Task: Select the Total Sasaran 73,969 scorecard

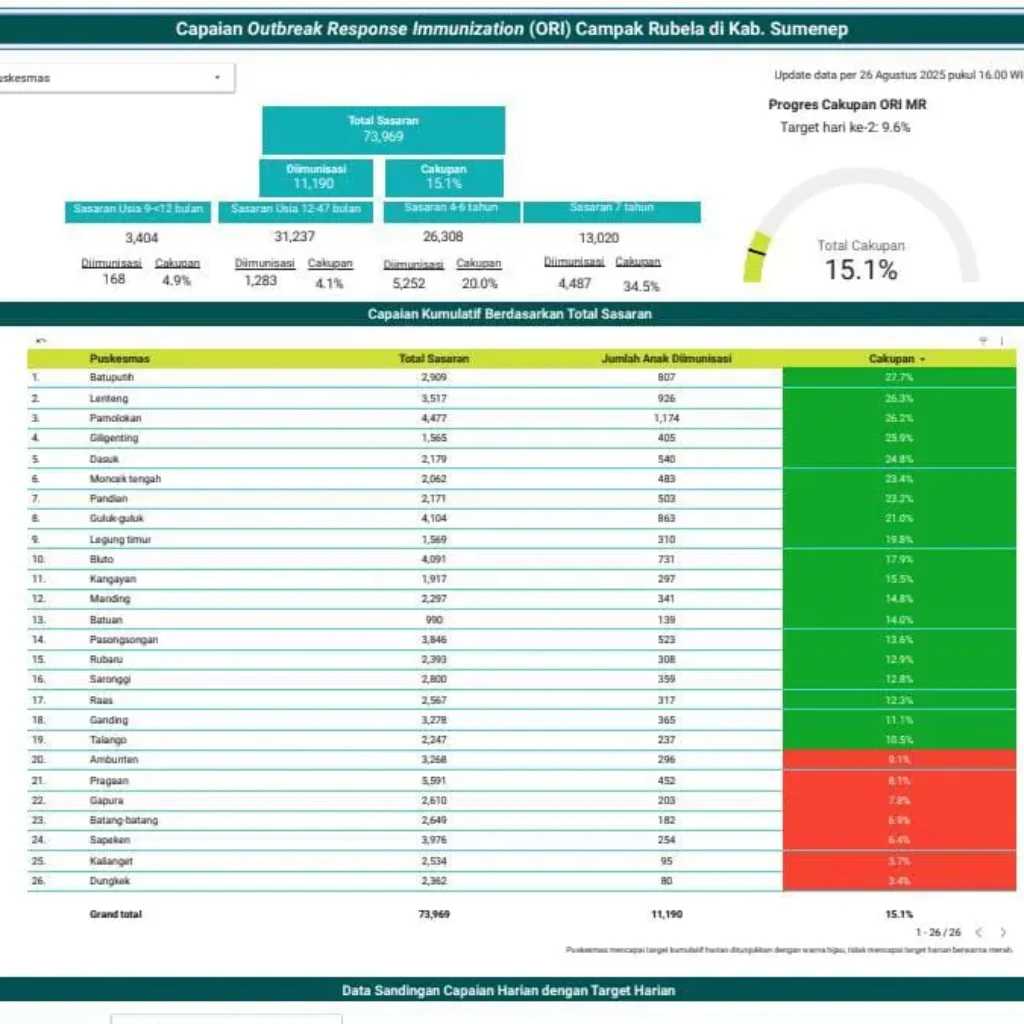Action: pos(383,129)
